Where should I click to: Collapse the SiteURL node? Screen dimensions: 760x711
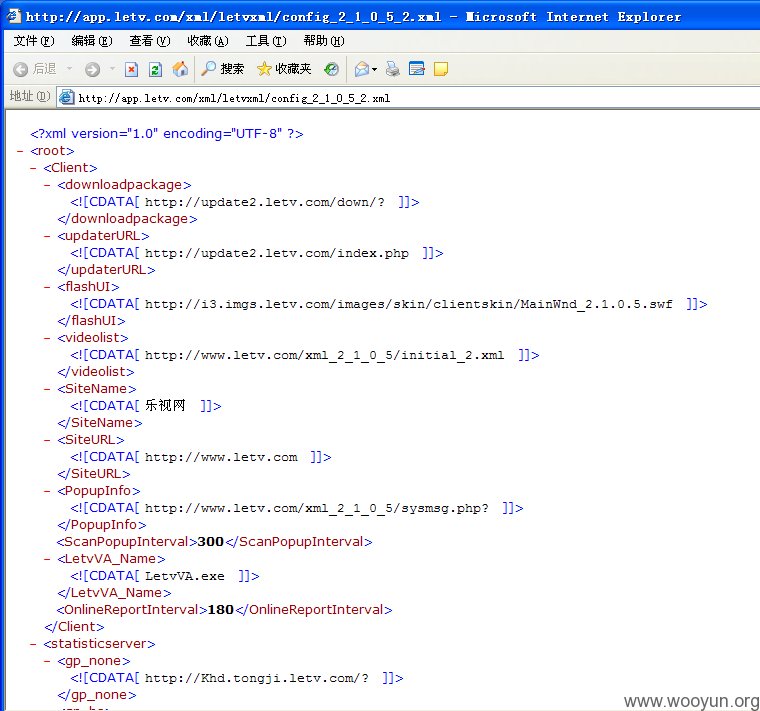tap(47, 440)
